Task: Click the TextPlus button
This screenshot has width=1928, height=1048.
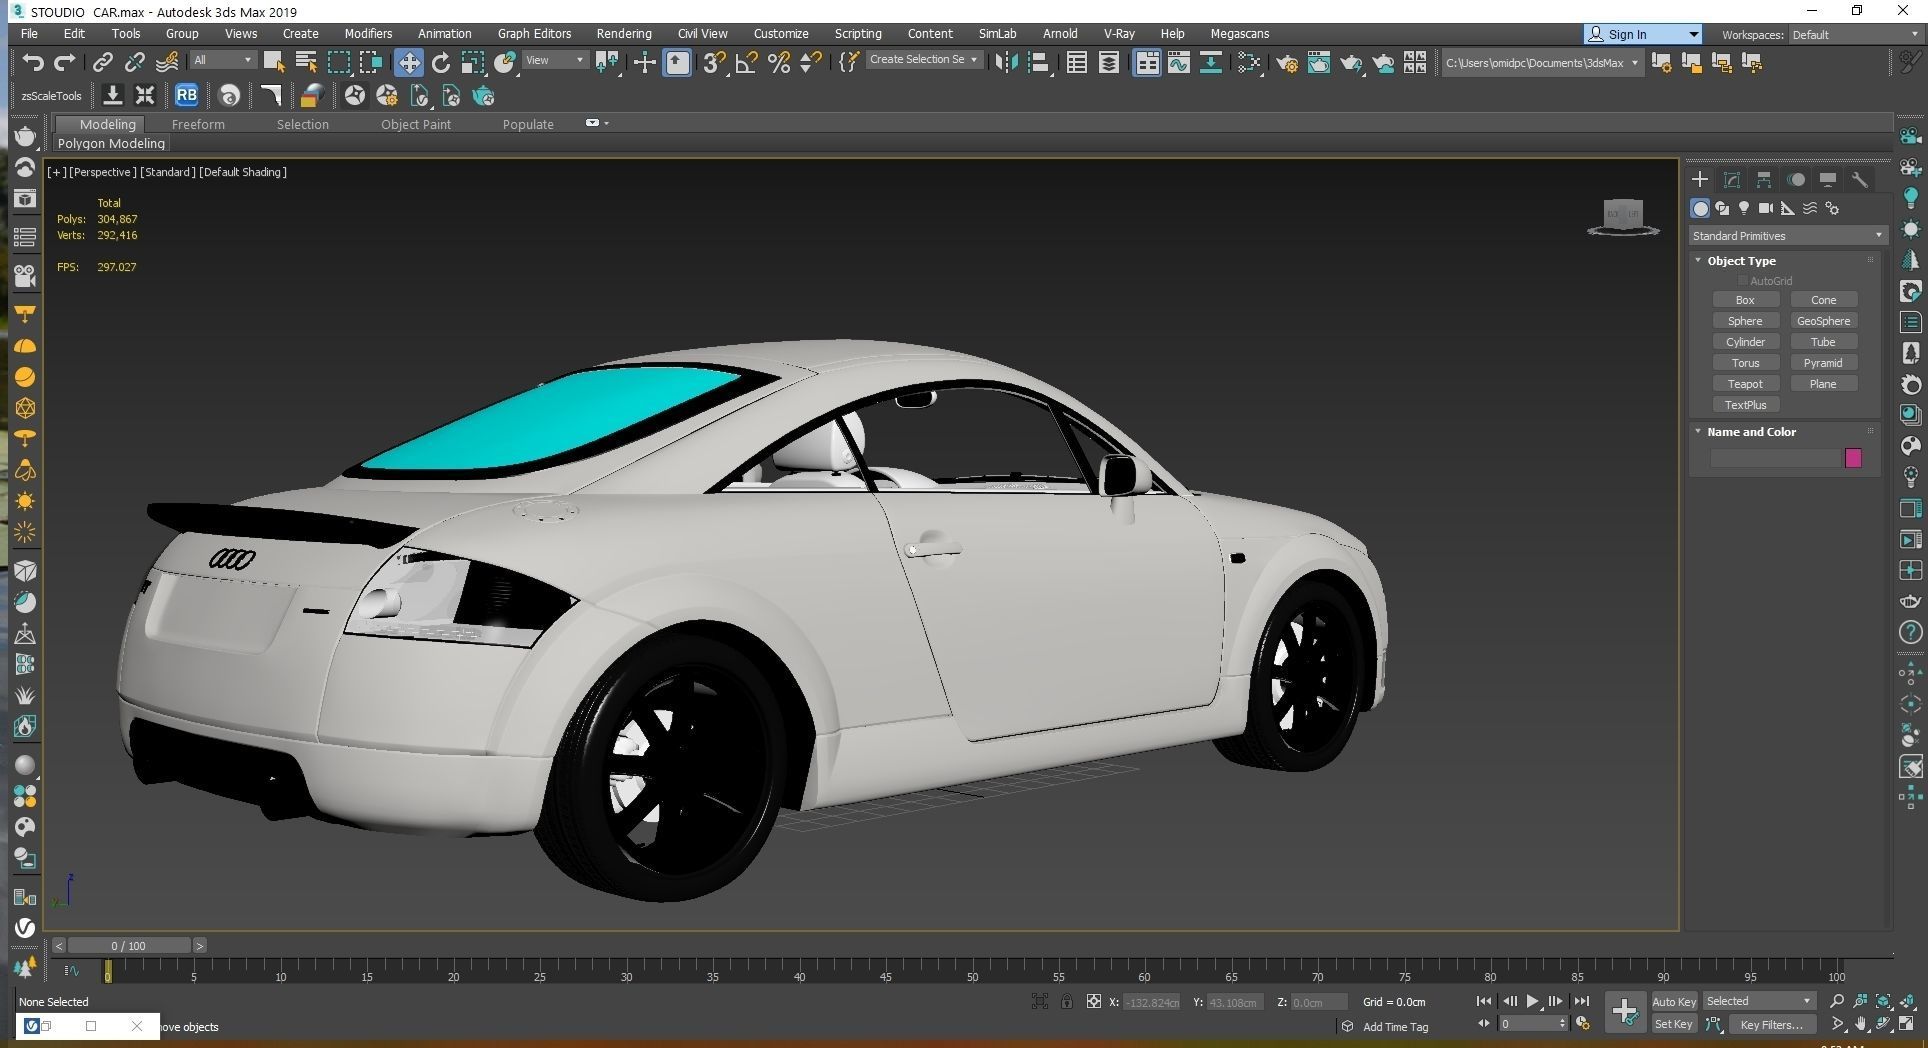Action: point(1745,405)
